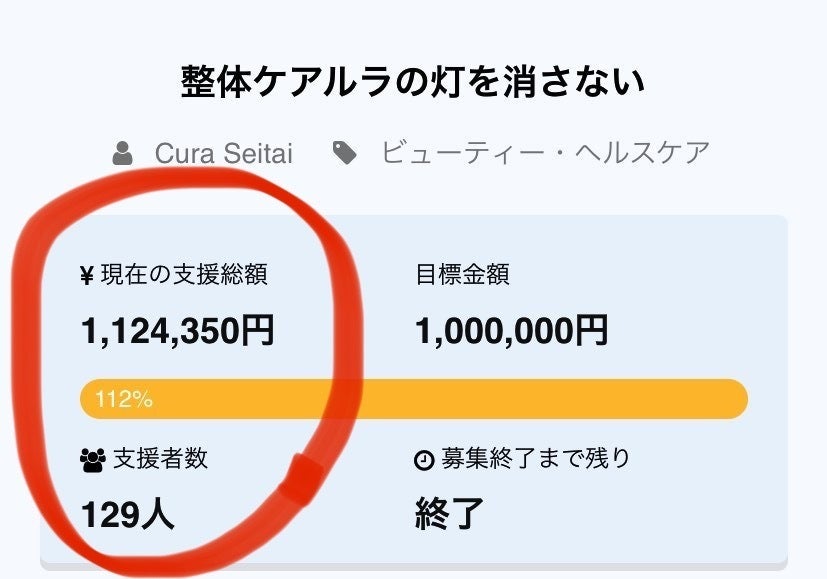Click the project title 整体ケアルラの灯を消さない
This screenshot has height=579, width=827.
point(413,82)
